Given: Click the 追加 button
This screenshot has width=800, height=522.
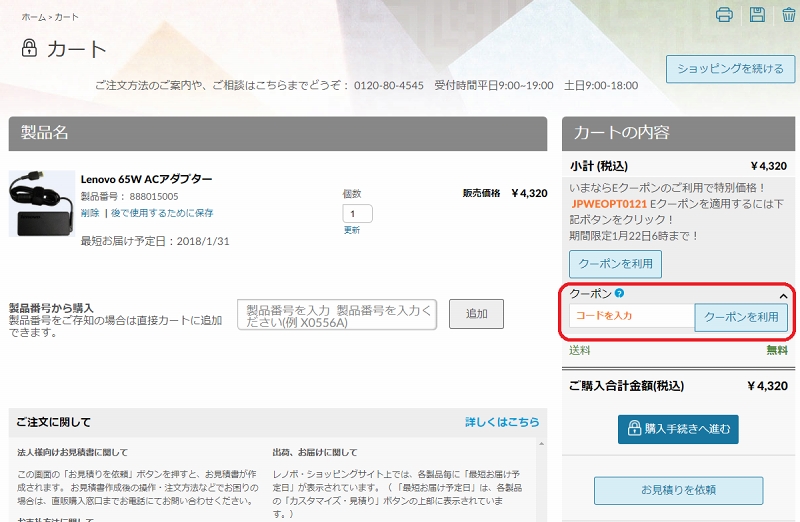Looking at the screenshot, I should pyautogui.click(x=476, y=314).
